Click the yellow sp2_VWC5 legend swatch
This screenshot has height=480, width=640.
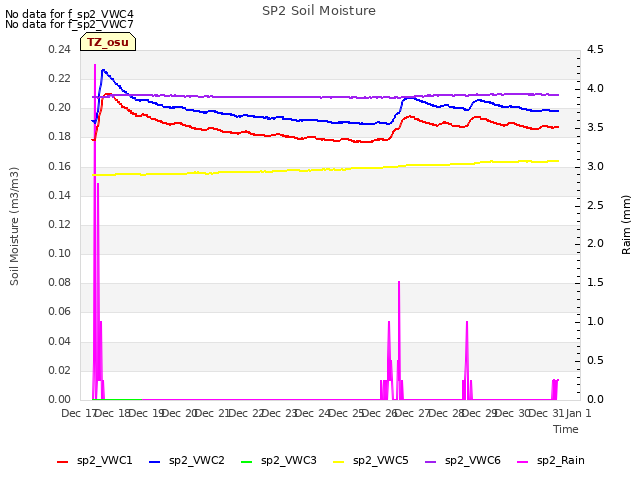coord(338,462)
